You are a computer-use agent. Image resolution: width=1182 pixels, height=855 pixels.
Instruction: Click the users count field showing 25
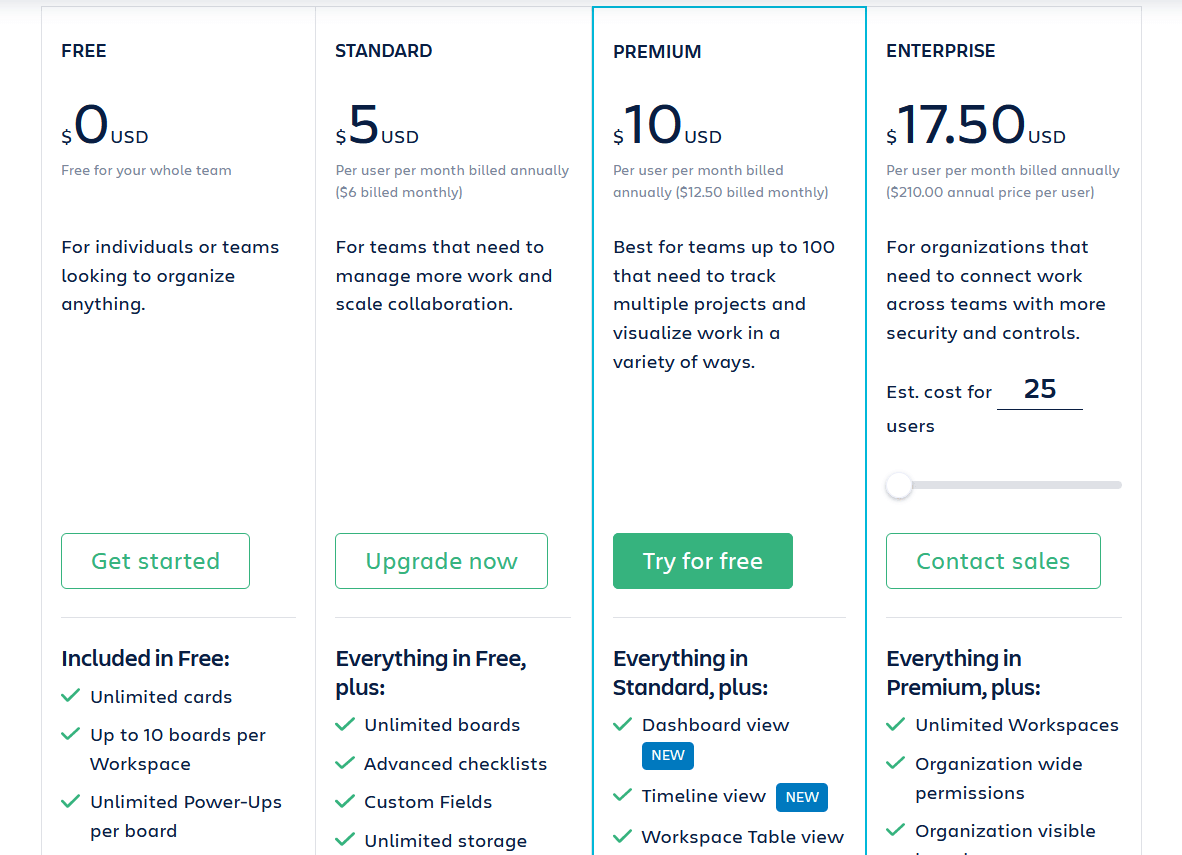[x=1039, y=390]
